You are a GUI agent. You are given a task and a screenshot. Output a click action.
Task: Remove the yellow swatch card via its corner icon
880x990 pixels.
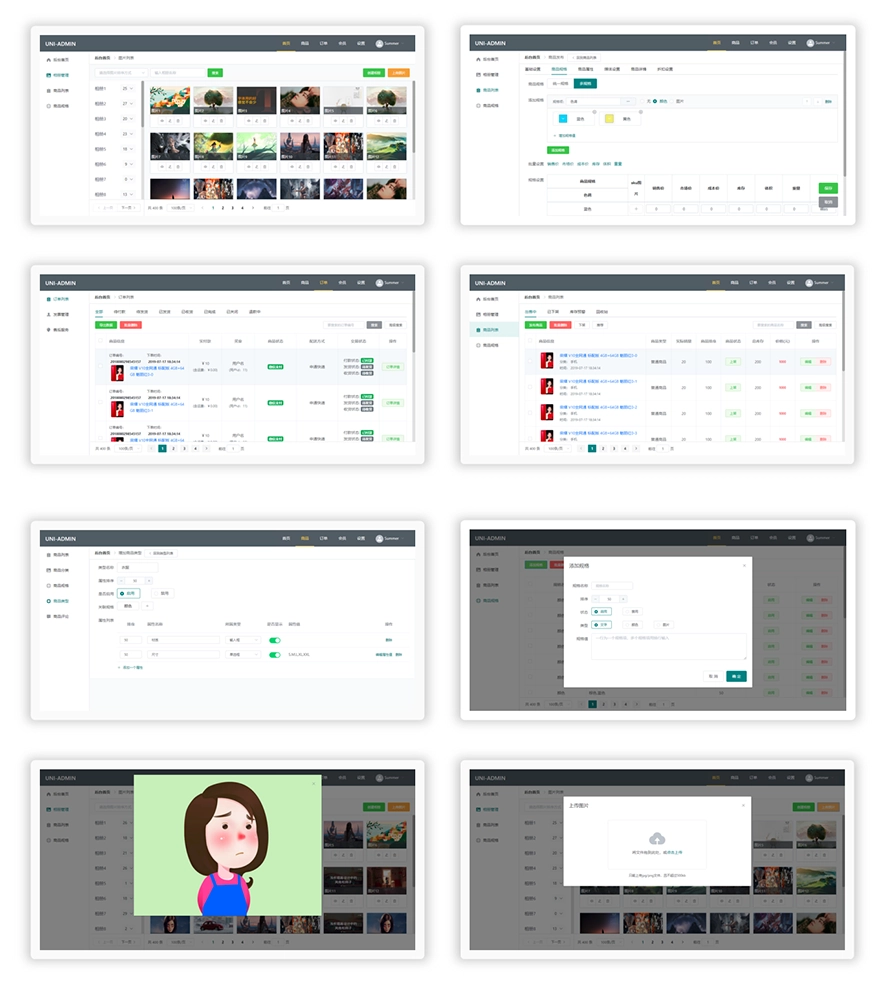[x=640, y=112]
